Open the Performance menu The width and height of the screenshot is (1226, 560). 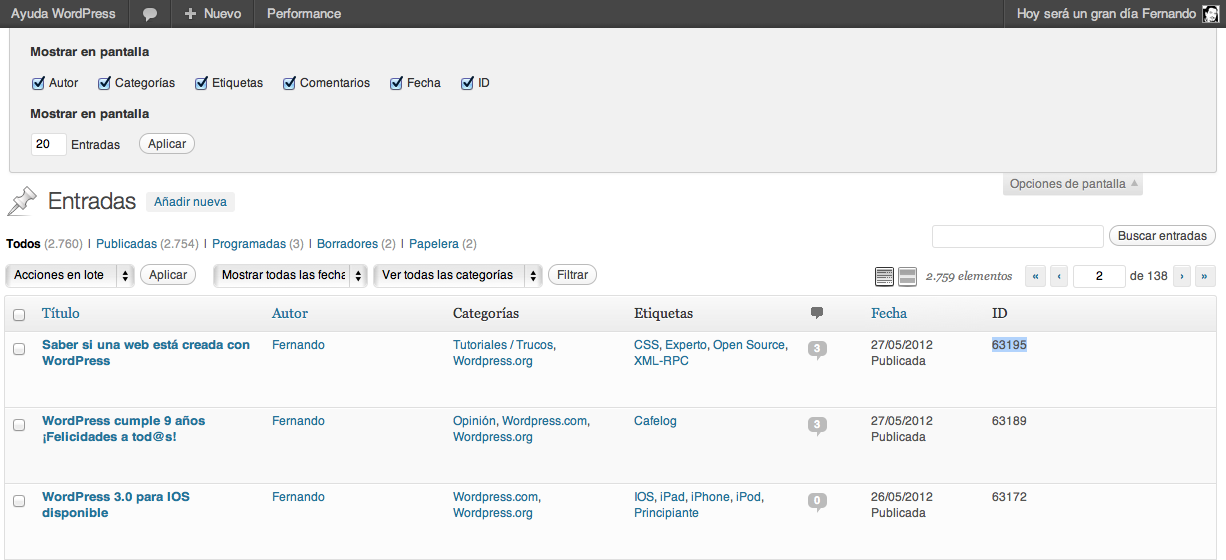(x=304, y=14)
